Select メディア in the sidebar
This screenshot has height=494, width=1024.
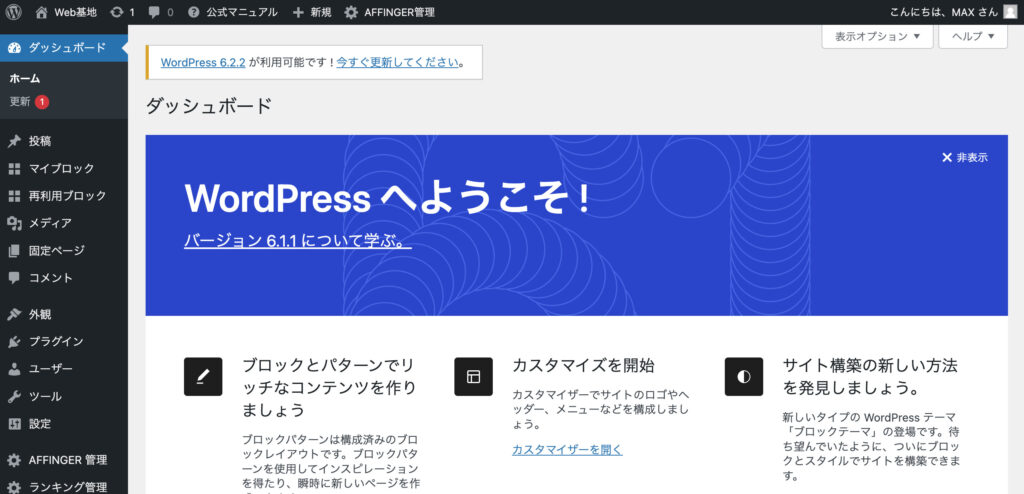point(50,223)
